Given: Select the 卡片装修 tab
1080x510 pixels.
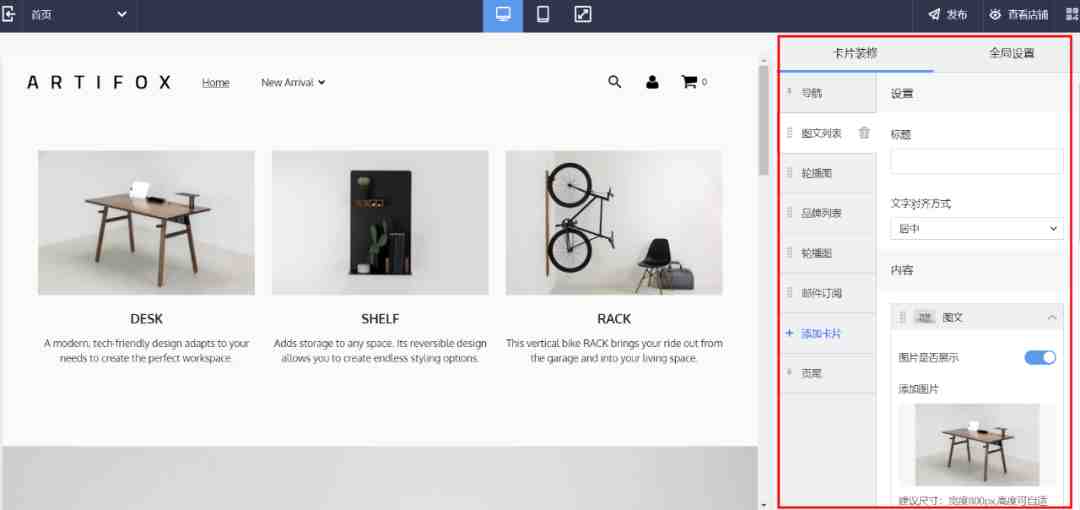Looking at the screenshot, I should pyautogui.click(x=855, y=53).
